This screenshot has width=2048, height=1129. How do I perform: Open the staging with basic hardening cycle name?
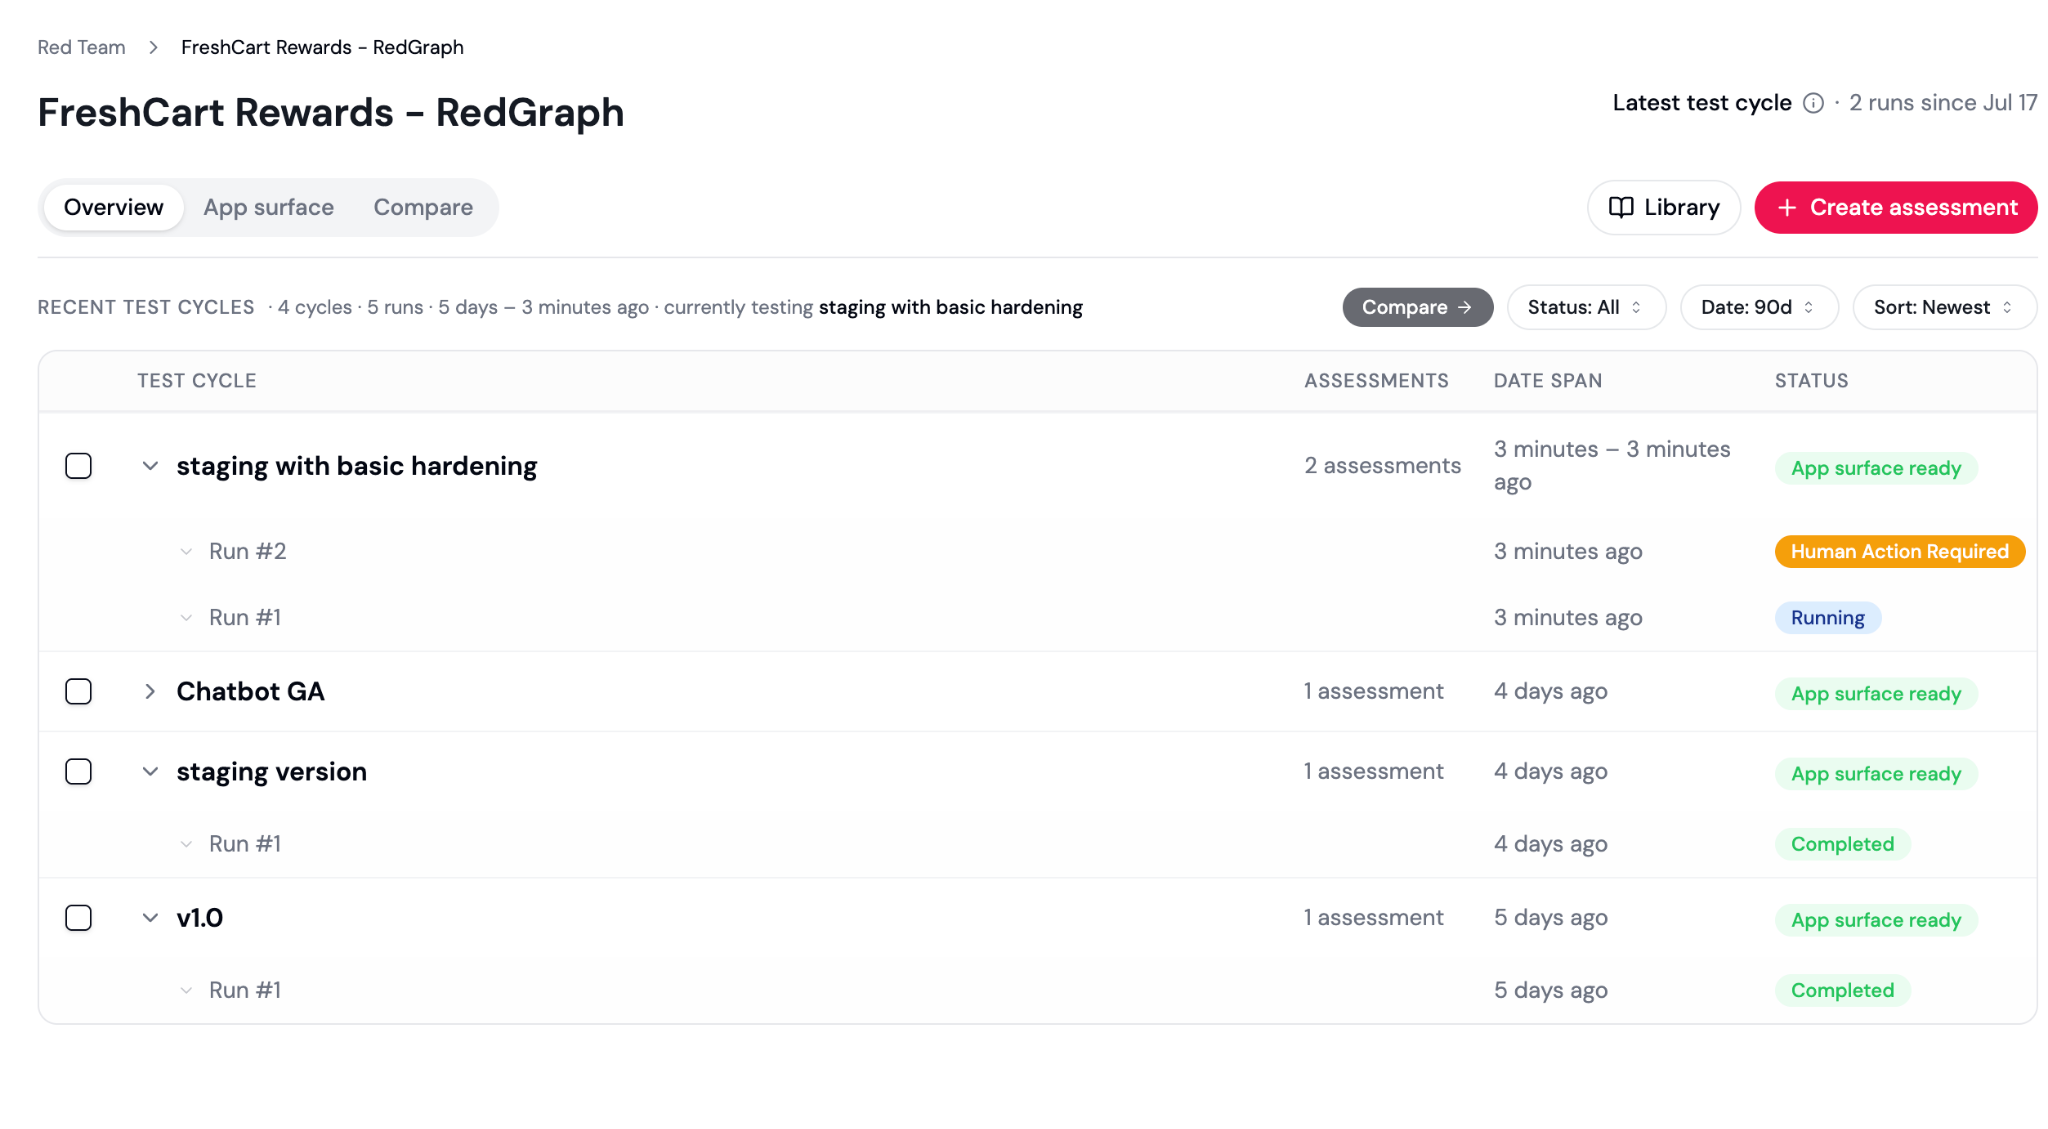tap(357, 466)
